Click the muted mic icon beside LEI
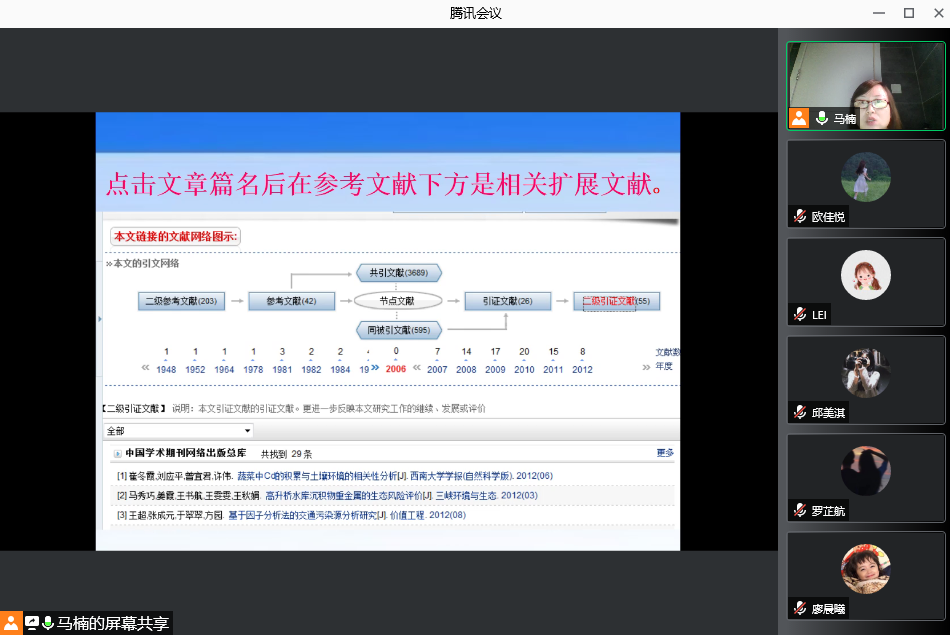 (800, 314)
